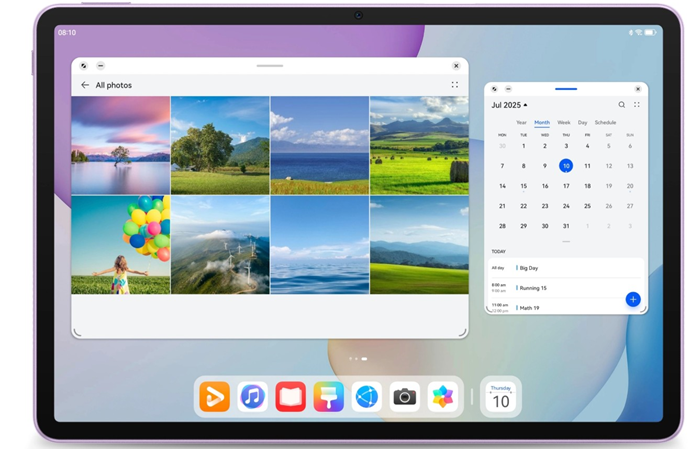Open the red Books app
The image size is (691, 449).
point(290,397)
